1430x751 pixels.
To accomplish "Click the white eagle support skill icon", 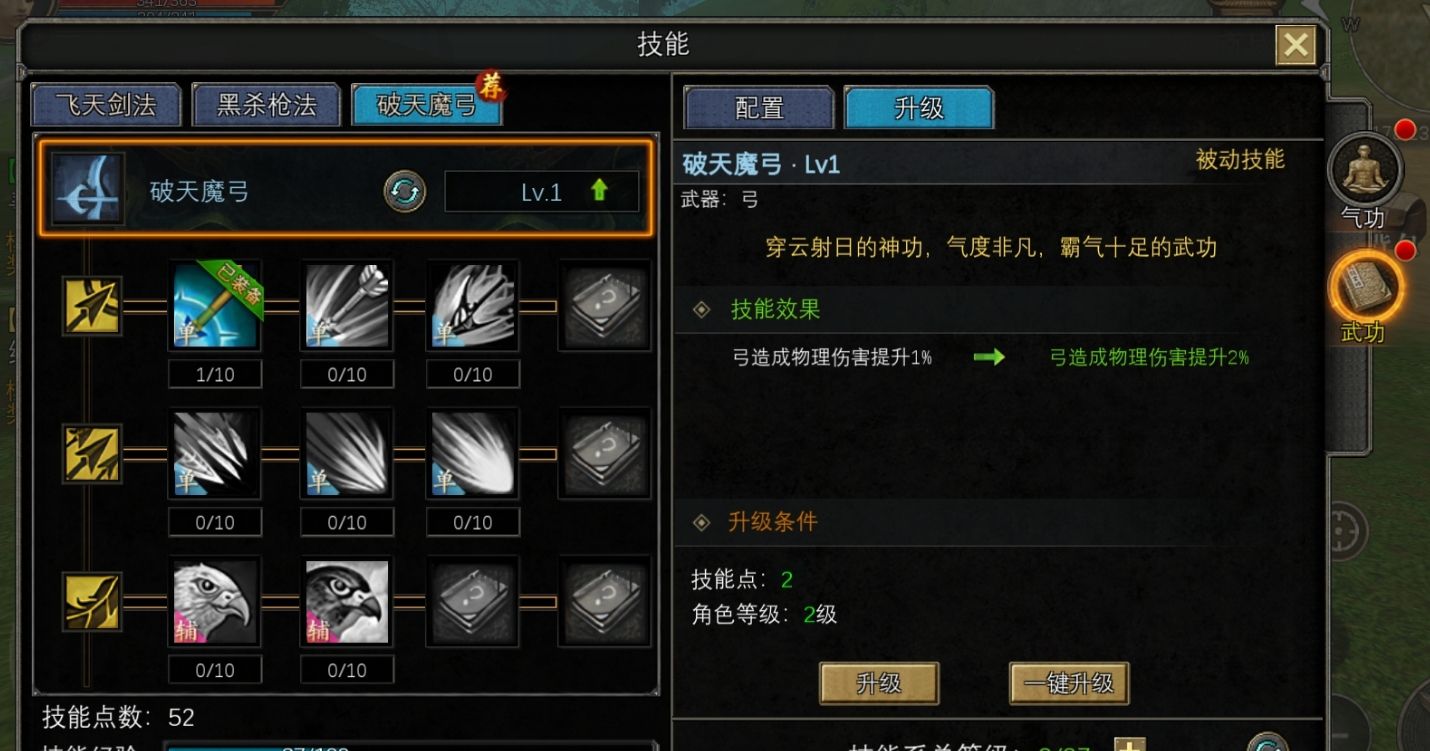I will 215,601.
